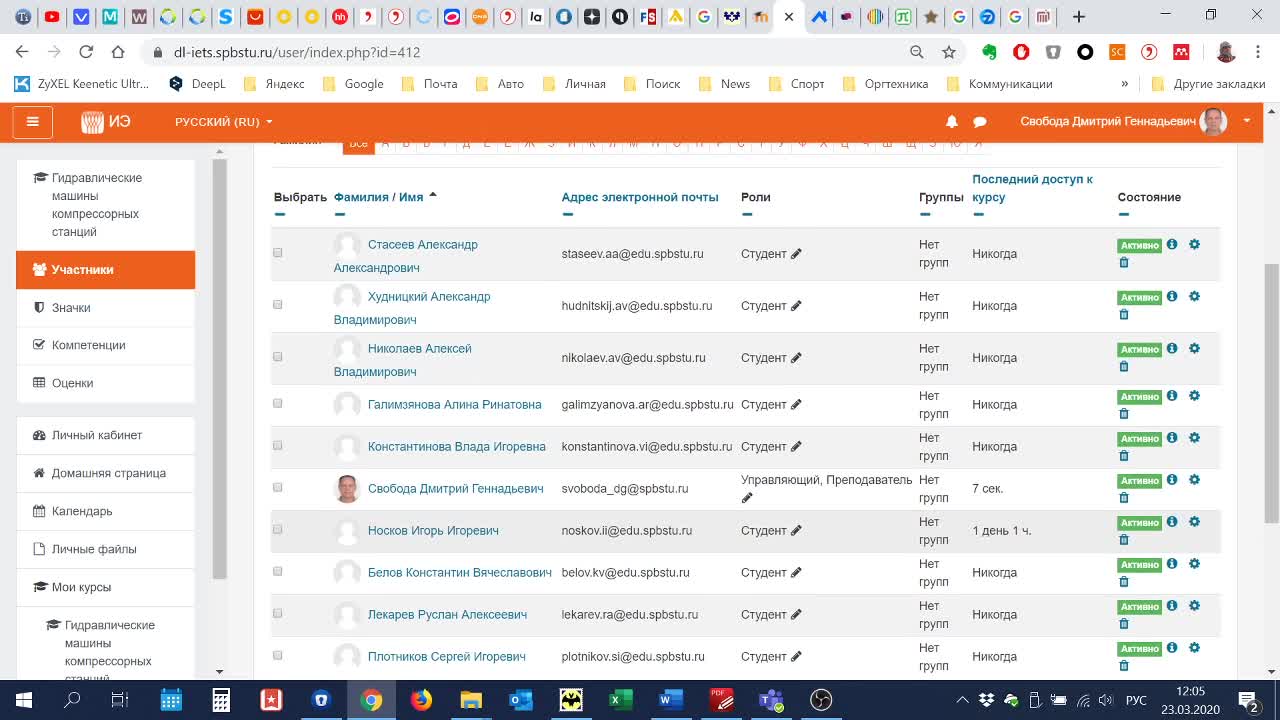
Task: Show hidden system tray icons
Action: click(x=962, y=700)
